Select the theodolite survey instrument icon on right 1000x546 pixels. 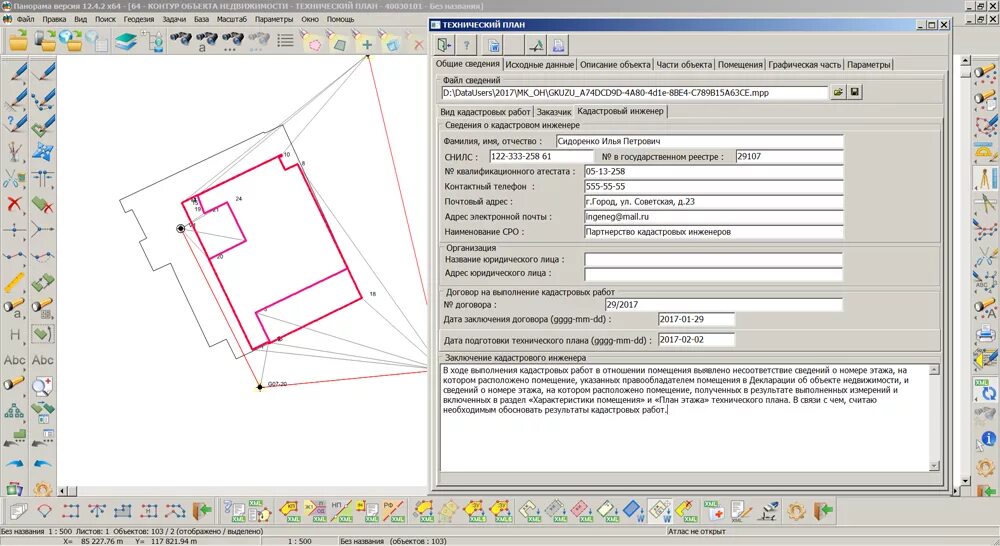pyautogui.click(x=987, y=178)
